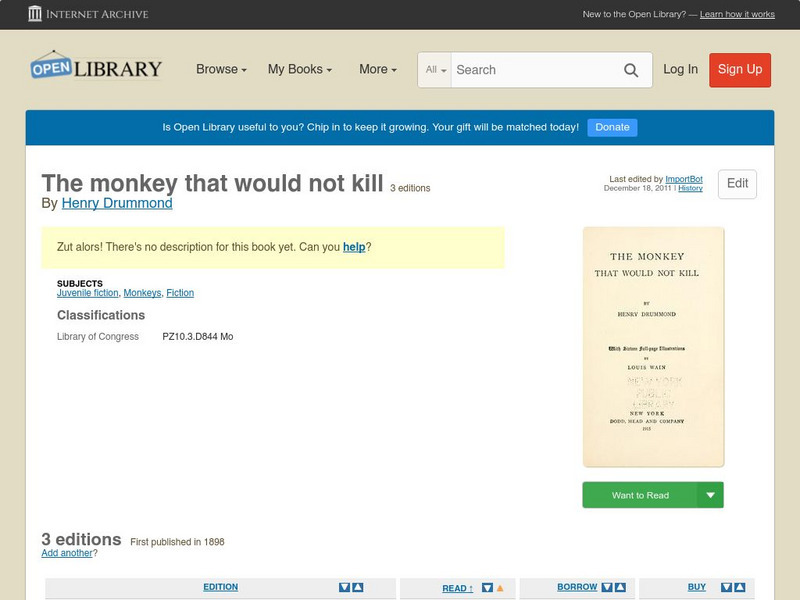
Task: Sort the Edition column descending
Action: (344, 588)
